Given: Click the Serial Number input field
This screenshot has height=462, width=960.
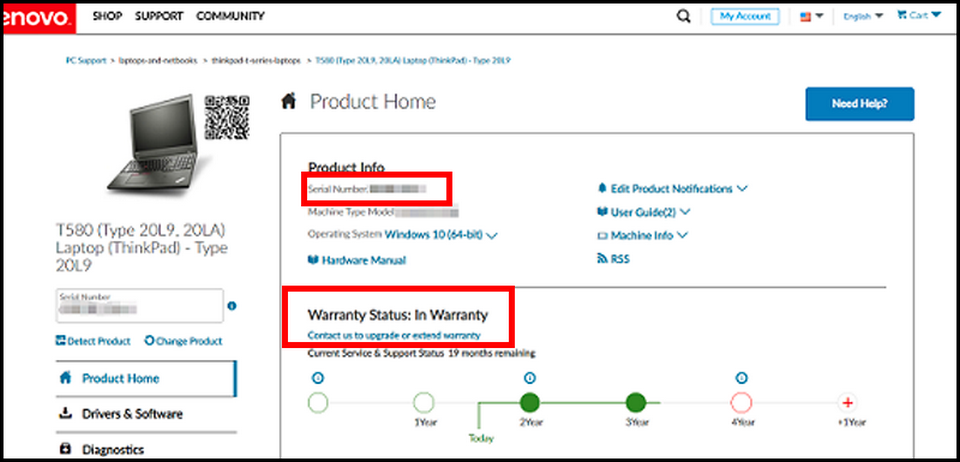Looking at the screenshot, I should pos(138,306).
